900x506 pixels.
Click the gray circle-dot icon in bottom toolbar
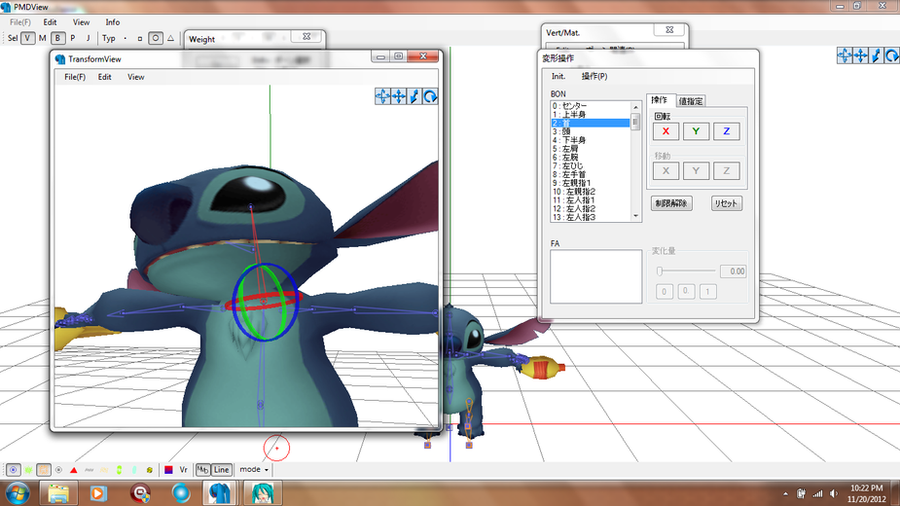click(x=59, y=470)
